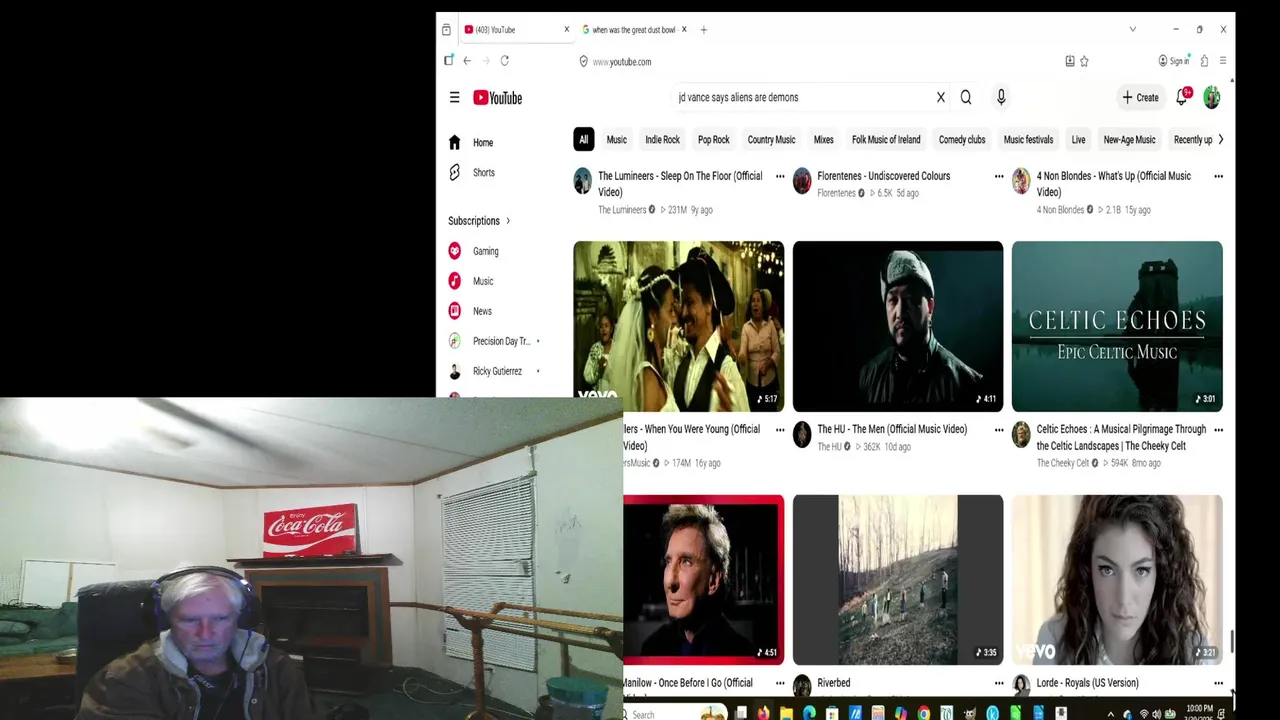Open Microsoft Store from the taskbar
1280x720 pixels.
tap(832, 713)
